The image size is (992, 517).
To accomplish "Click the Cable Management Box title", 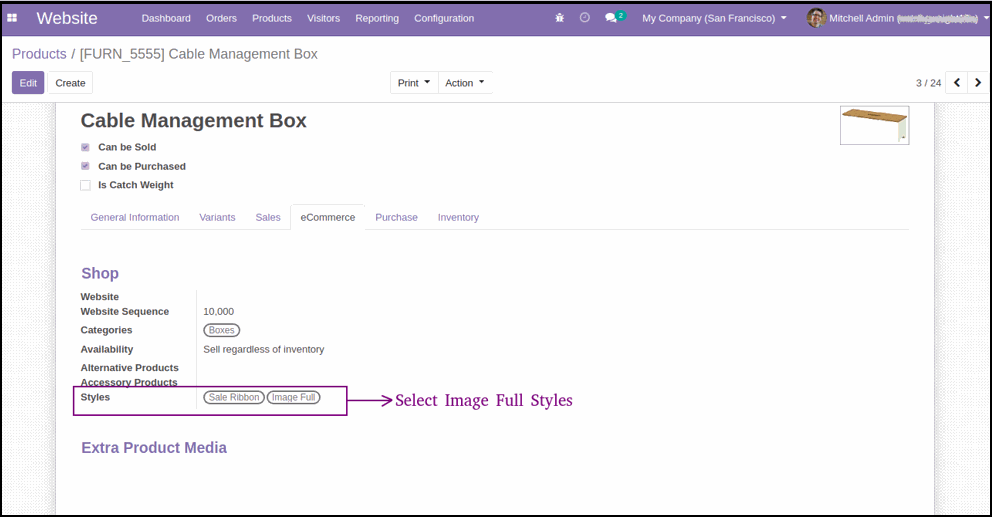I will pos(194,120).
